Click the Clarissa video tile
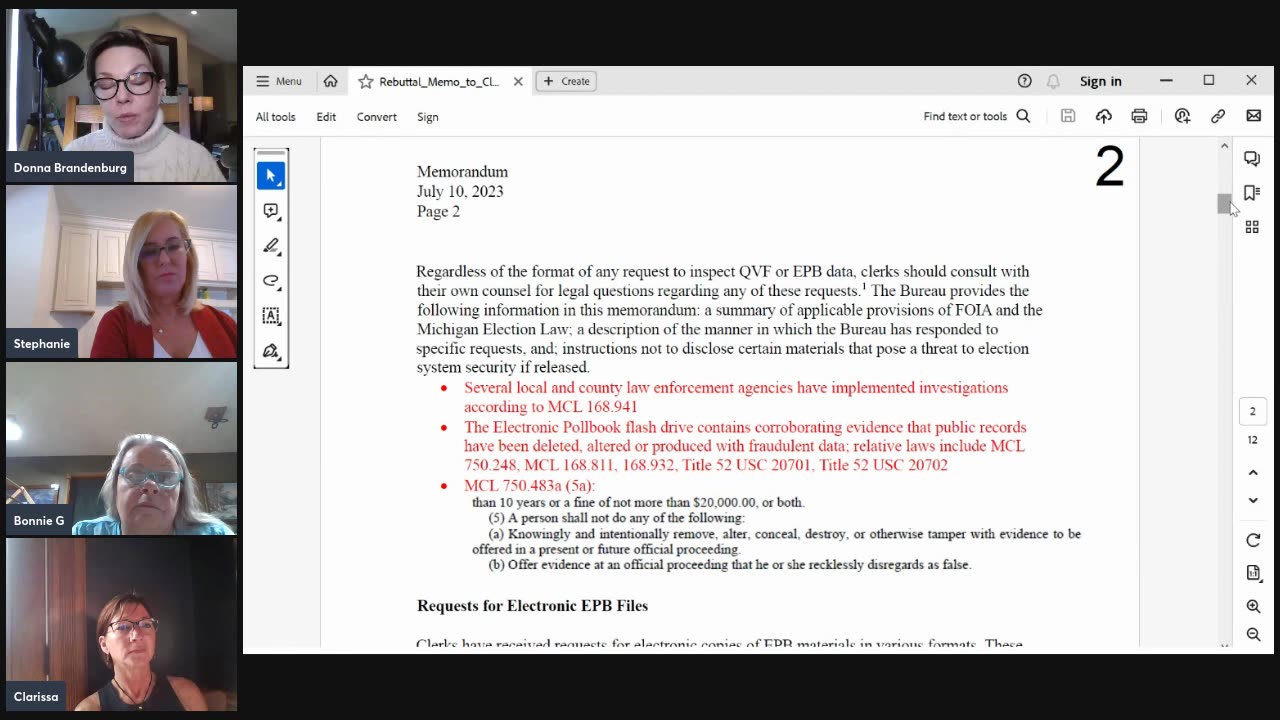This screenshot has height=720, width=1280. coord(122,625)
